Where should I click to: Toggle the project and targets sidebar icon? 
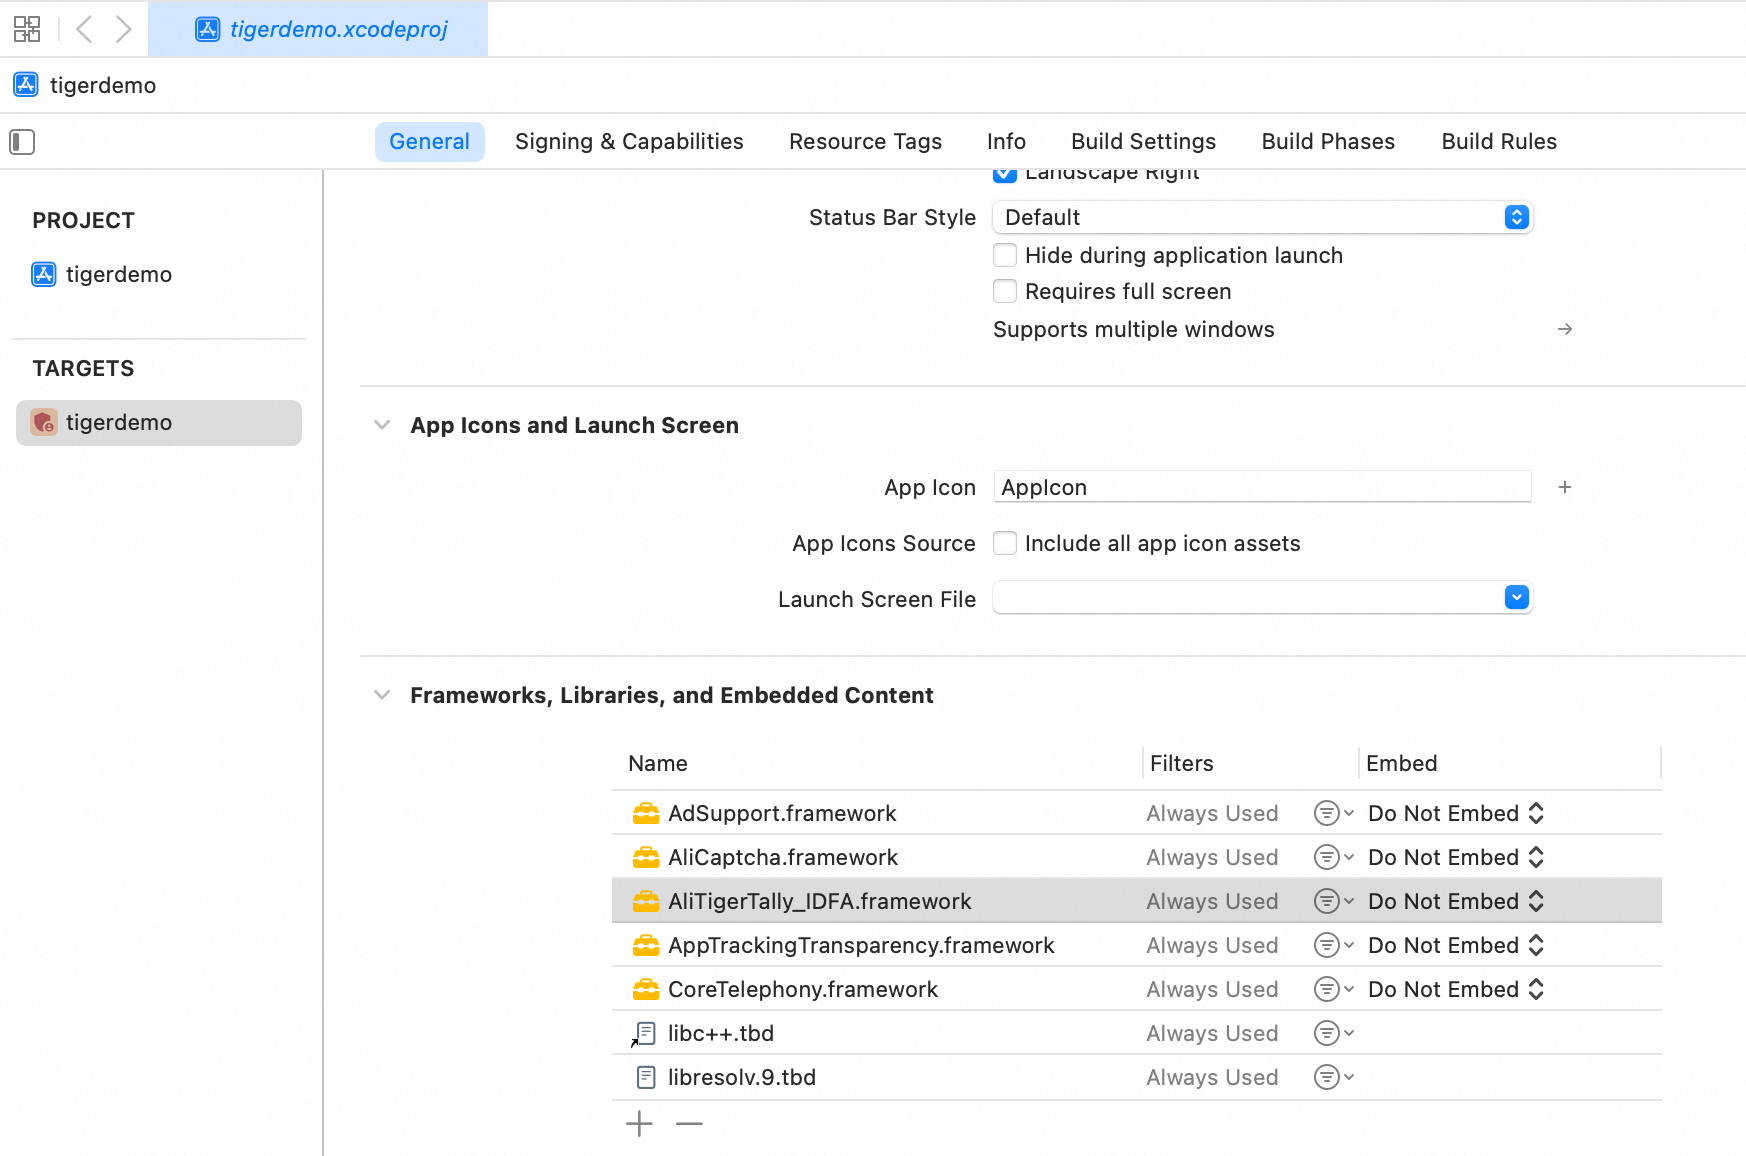tap(22, 142)
